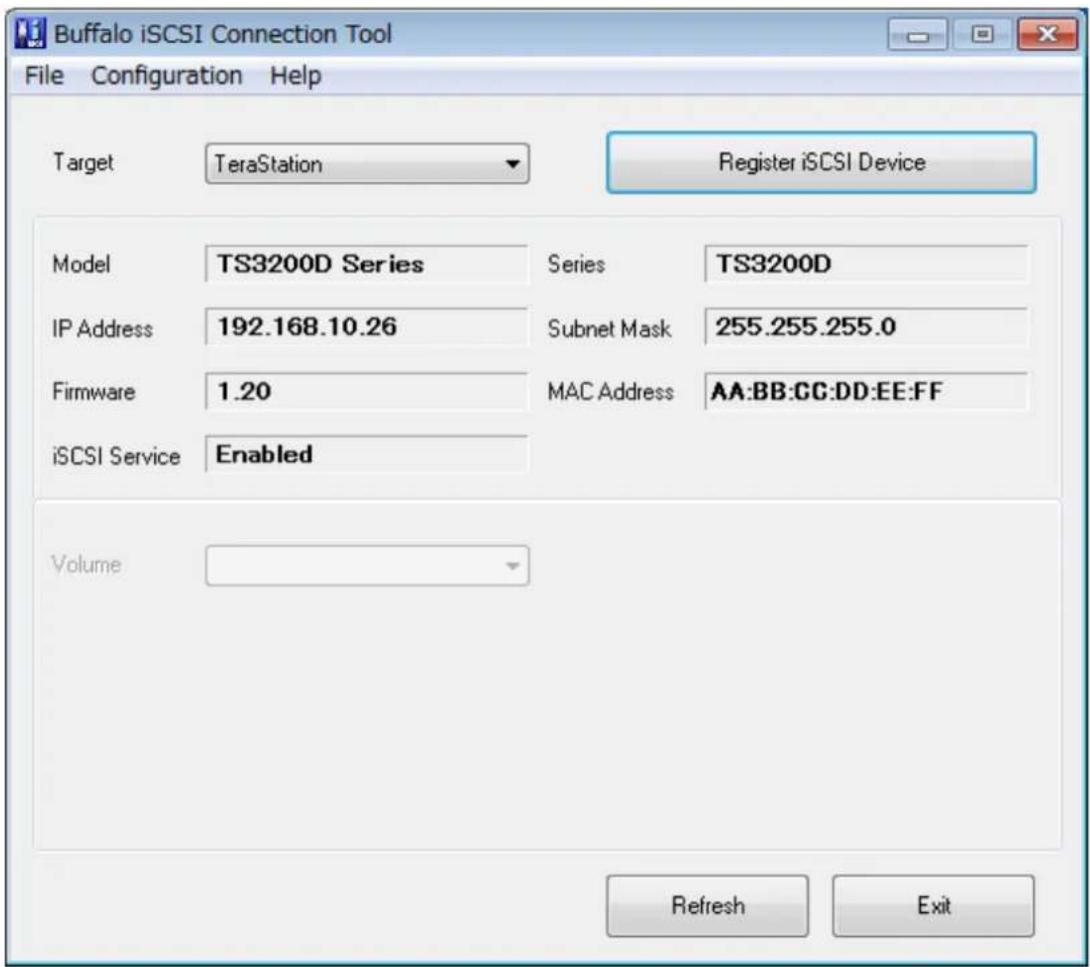Click the Volume label
The image size is (1090, 967).
click(86, 564)
